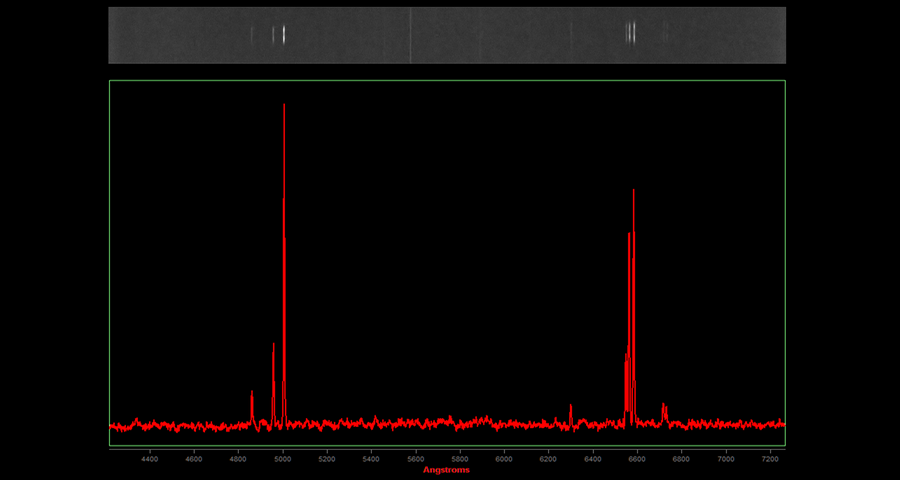This screenshot has height=480, width=900.
Task: Click the 6600 axis tick label
Action: click(637, 459)
